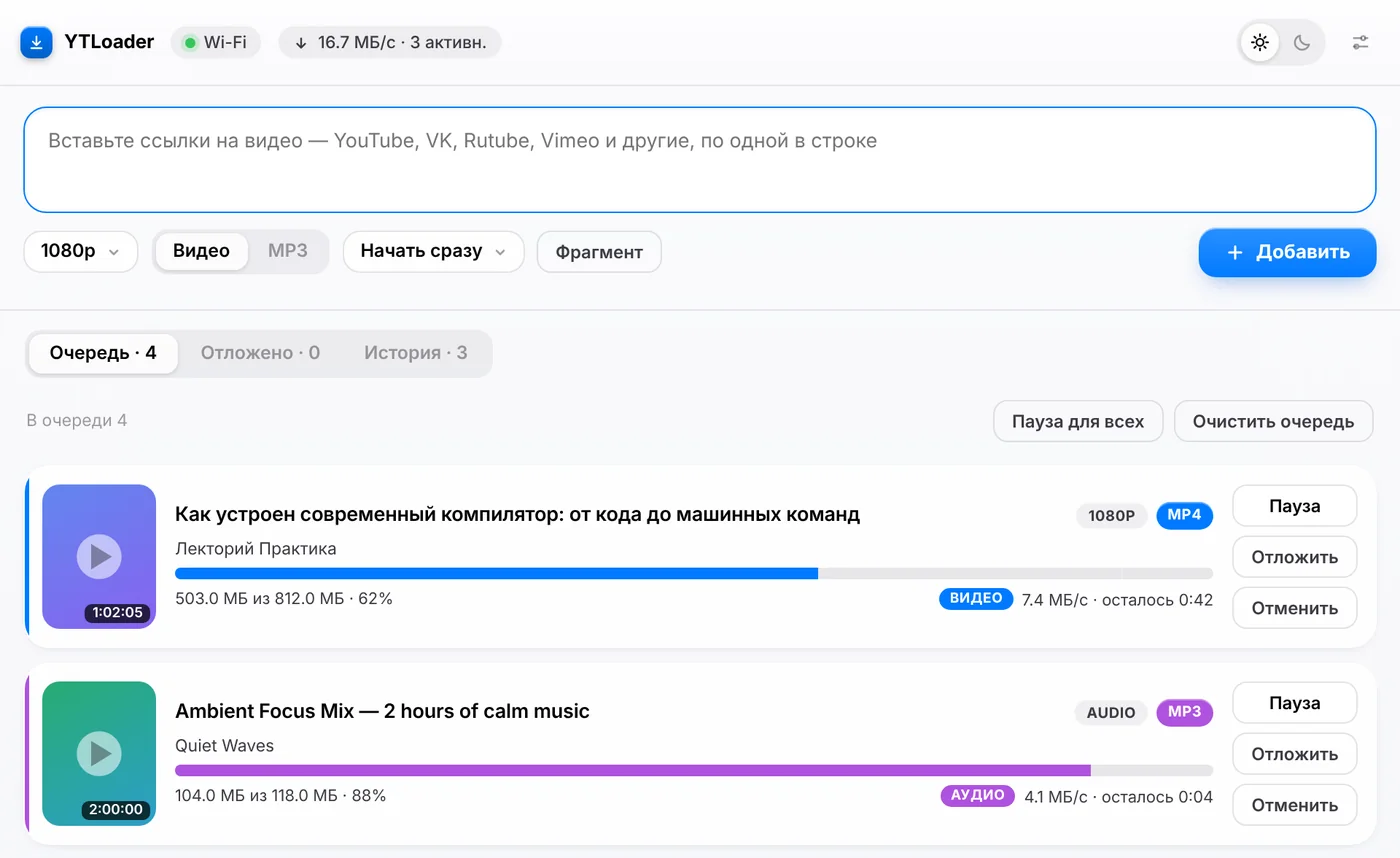The image size is (1400, 858).
Task: Pause the Ambient Focus Mix download
Action: pyautogui.click(x=1295, y=703)
